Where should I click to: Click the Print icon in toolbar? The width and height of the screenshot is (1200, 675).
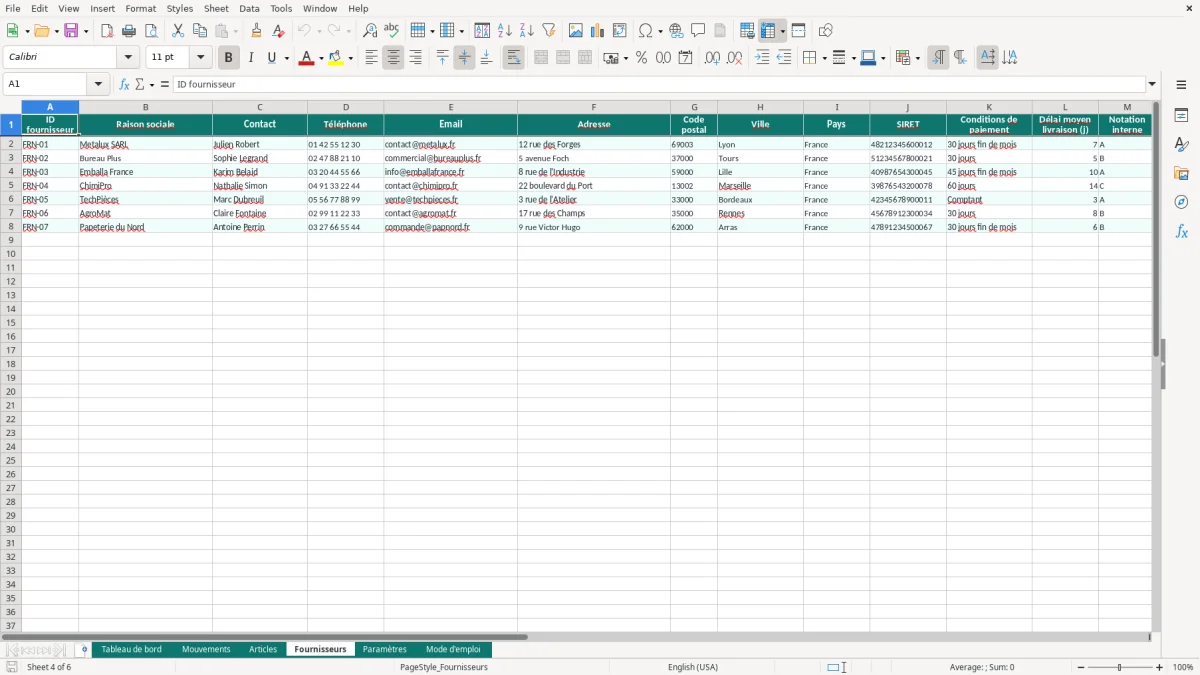129,31
